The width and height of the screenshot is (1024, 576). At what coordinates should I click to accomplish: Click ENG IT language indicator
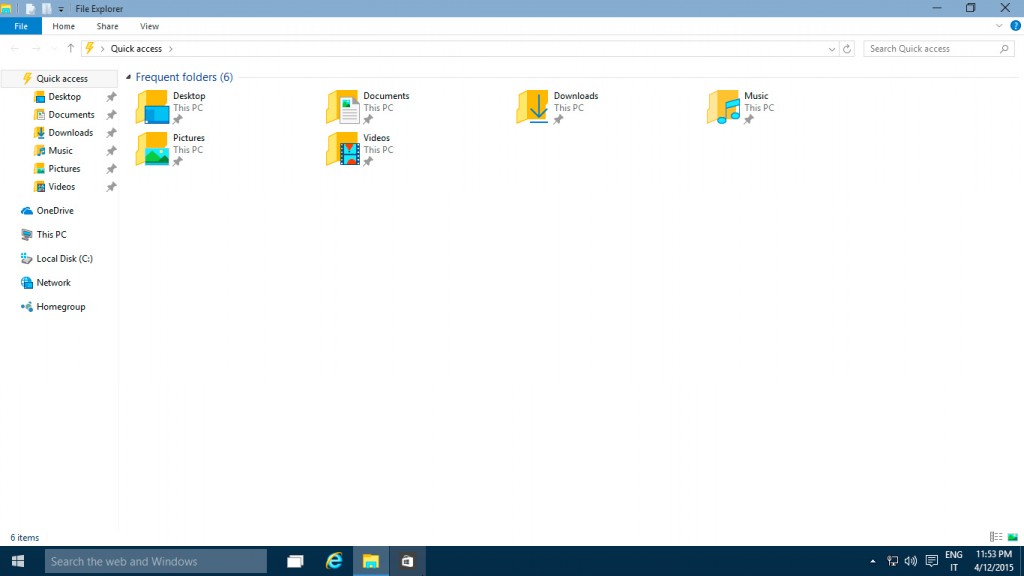(953, 562)
